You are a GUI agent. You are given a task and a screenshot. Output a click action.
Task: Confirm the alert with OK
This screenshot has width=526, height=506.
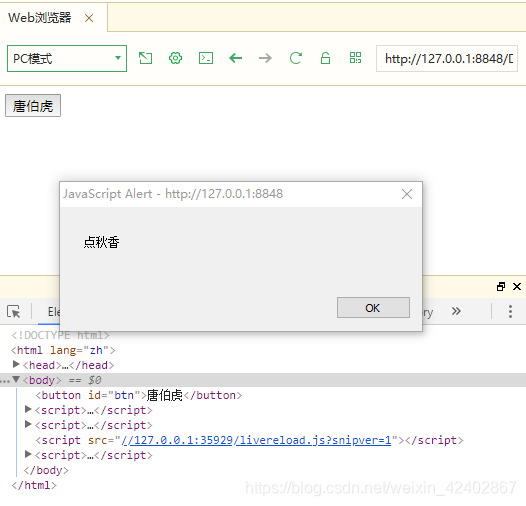tap(373, 307)
